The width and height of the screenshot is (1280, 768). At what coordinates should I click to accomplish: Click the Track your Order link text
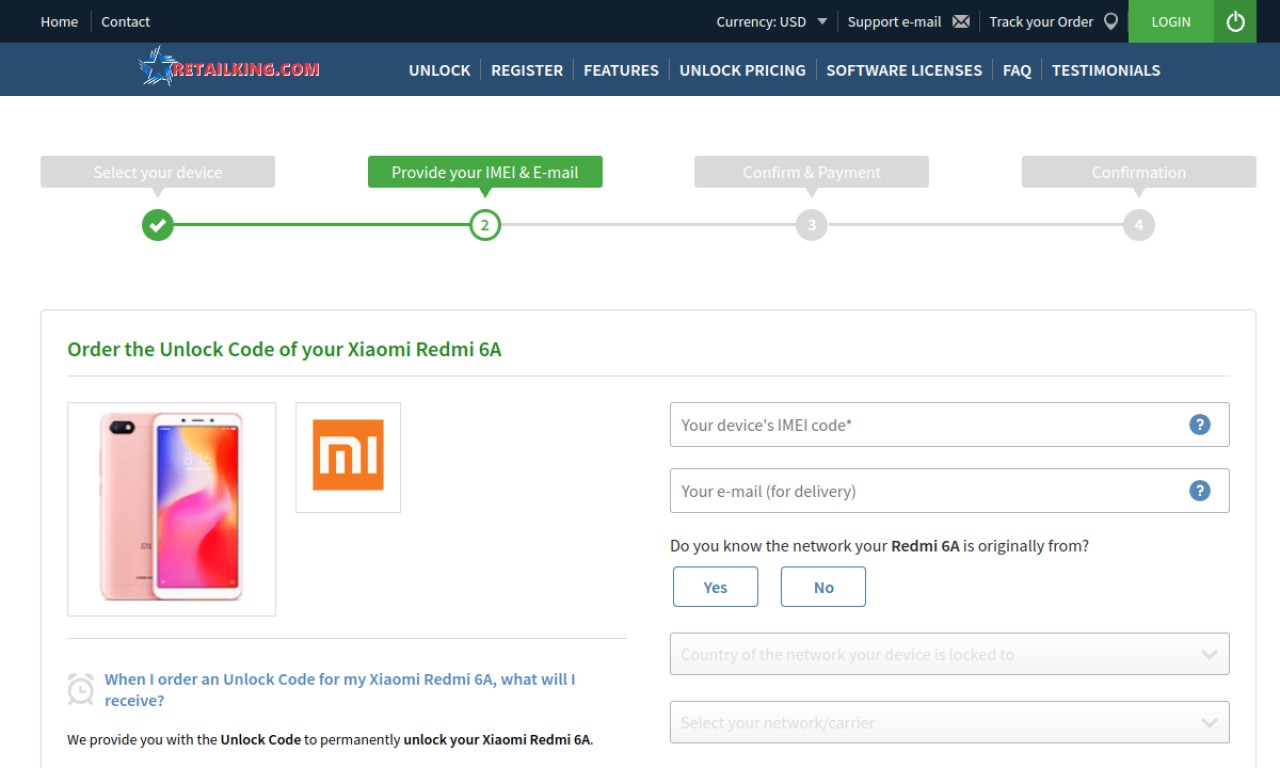pyautogui.click(x=1041, y=21)
